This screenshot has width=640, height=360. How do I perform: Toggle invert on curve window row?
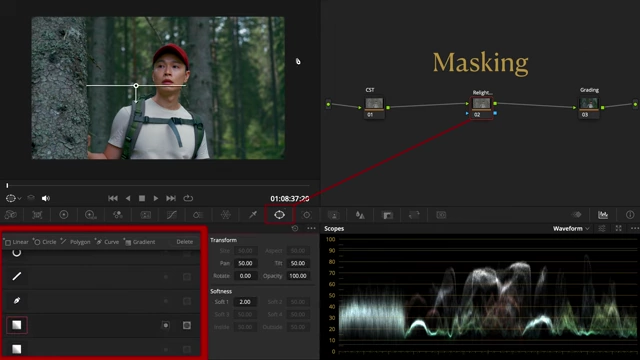coord(166,301)
